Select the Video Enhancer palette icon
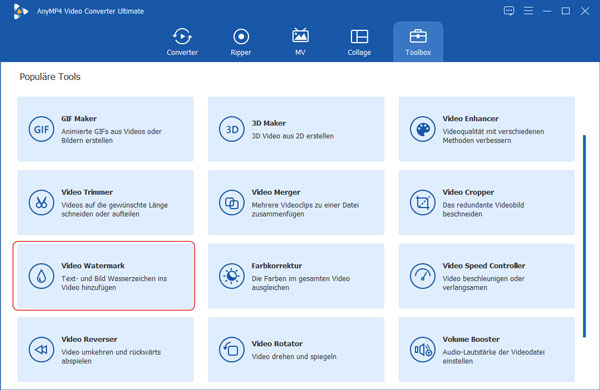The height and width of the screenshot is (390, 600). (422, 129)
